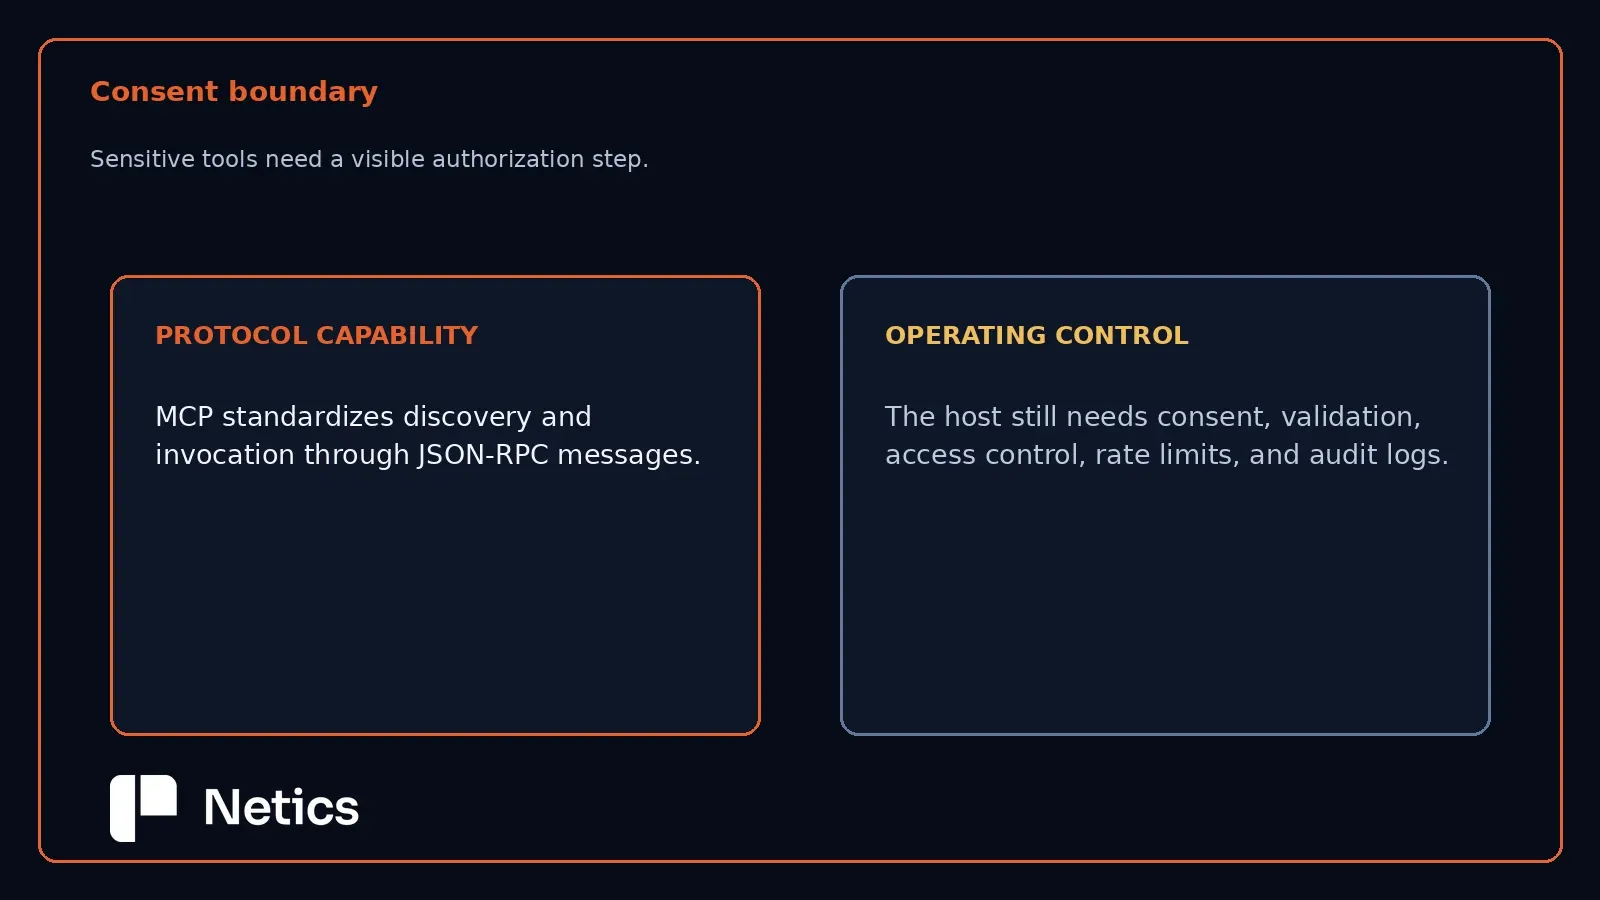Image resolution: width=1600 pixels, height=900 pixels.
Task: Select the Consent boundary slide title
Action: coord(234,91)
